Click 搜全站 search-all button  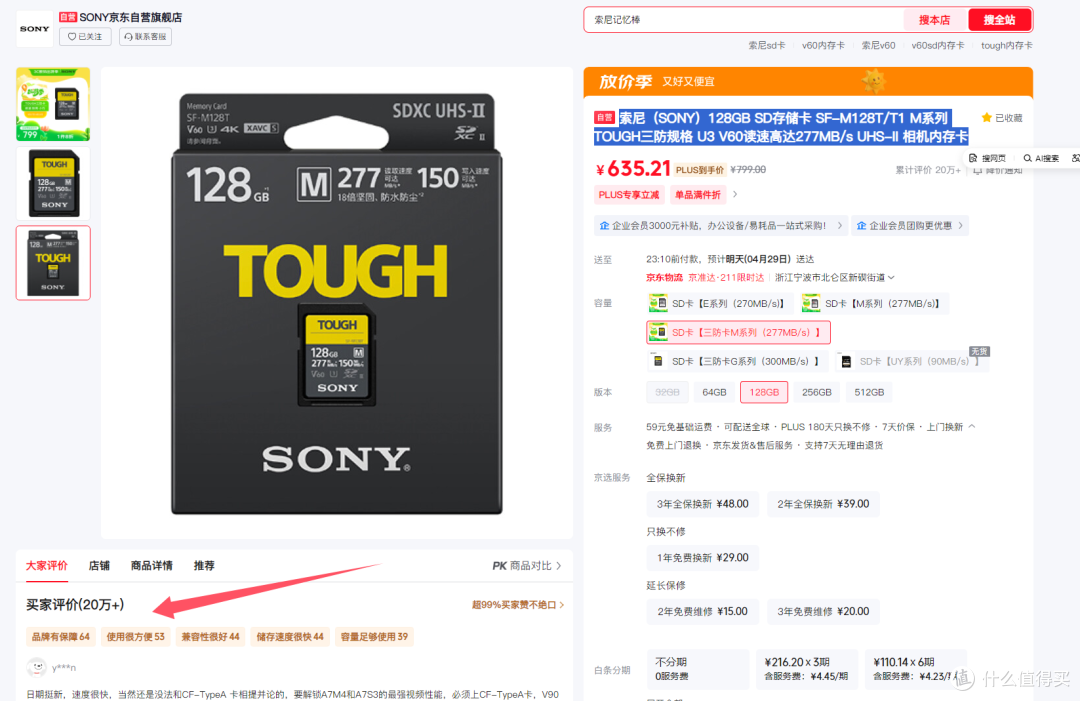pos(999,20)
